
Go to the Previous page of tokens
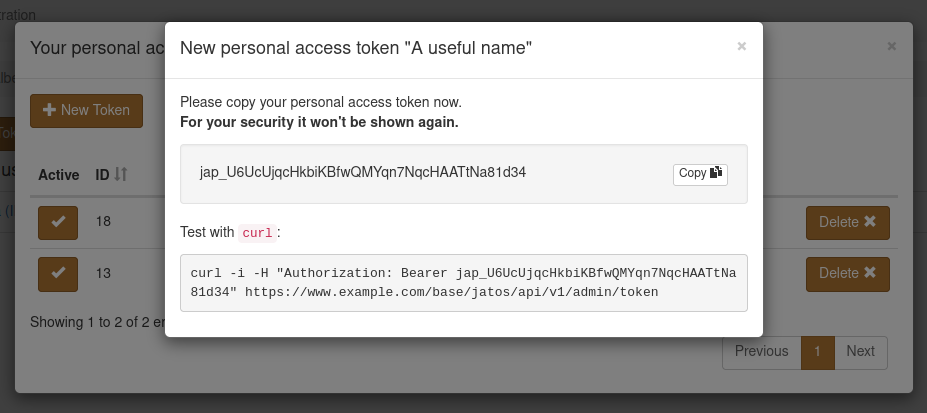[x=761, y=352]
